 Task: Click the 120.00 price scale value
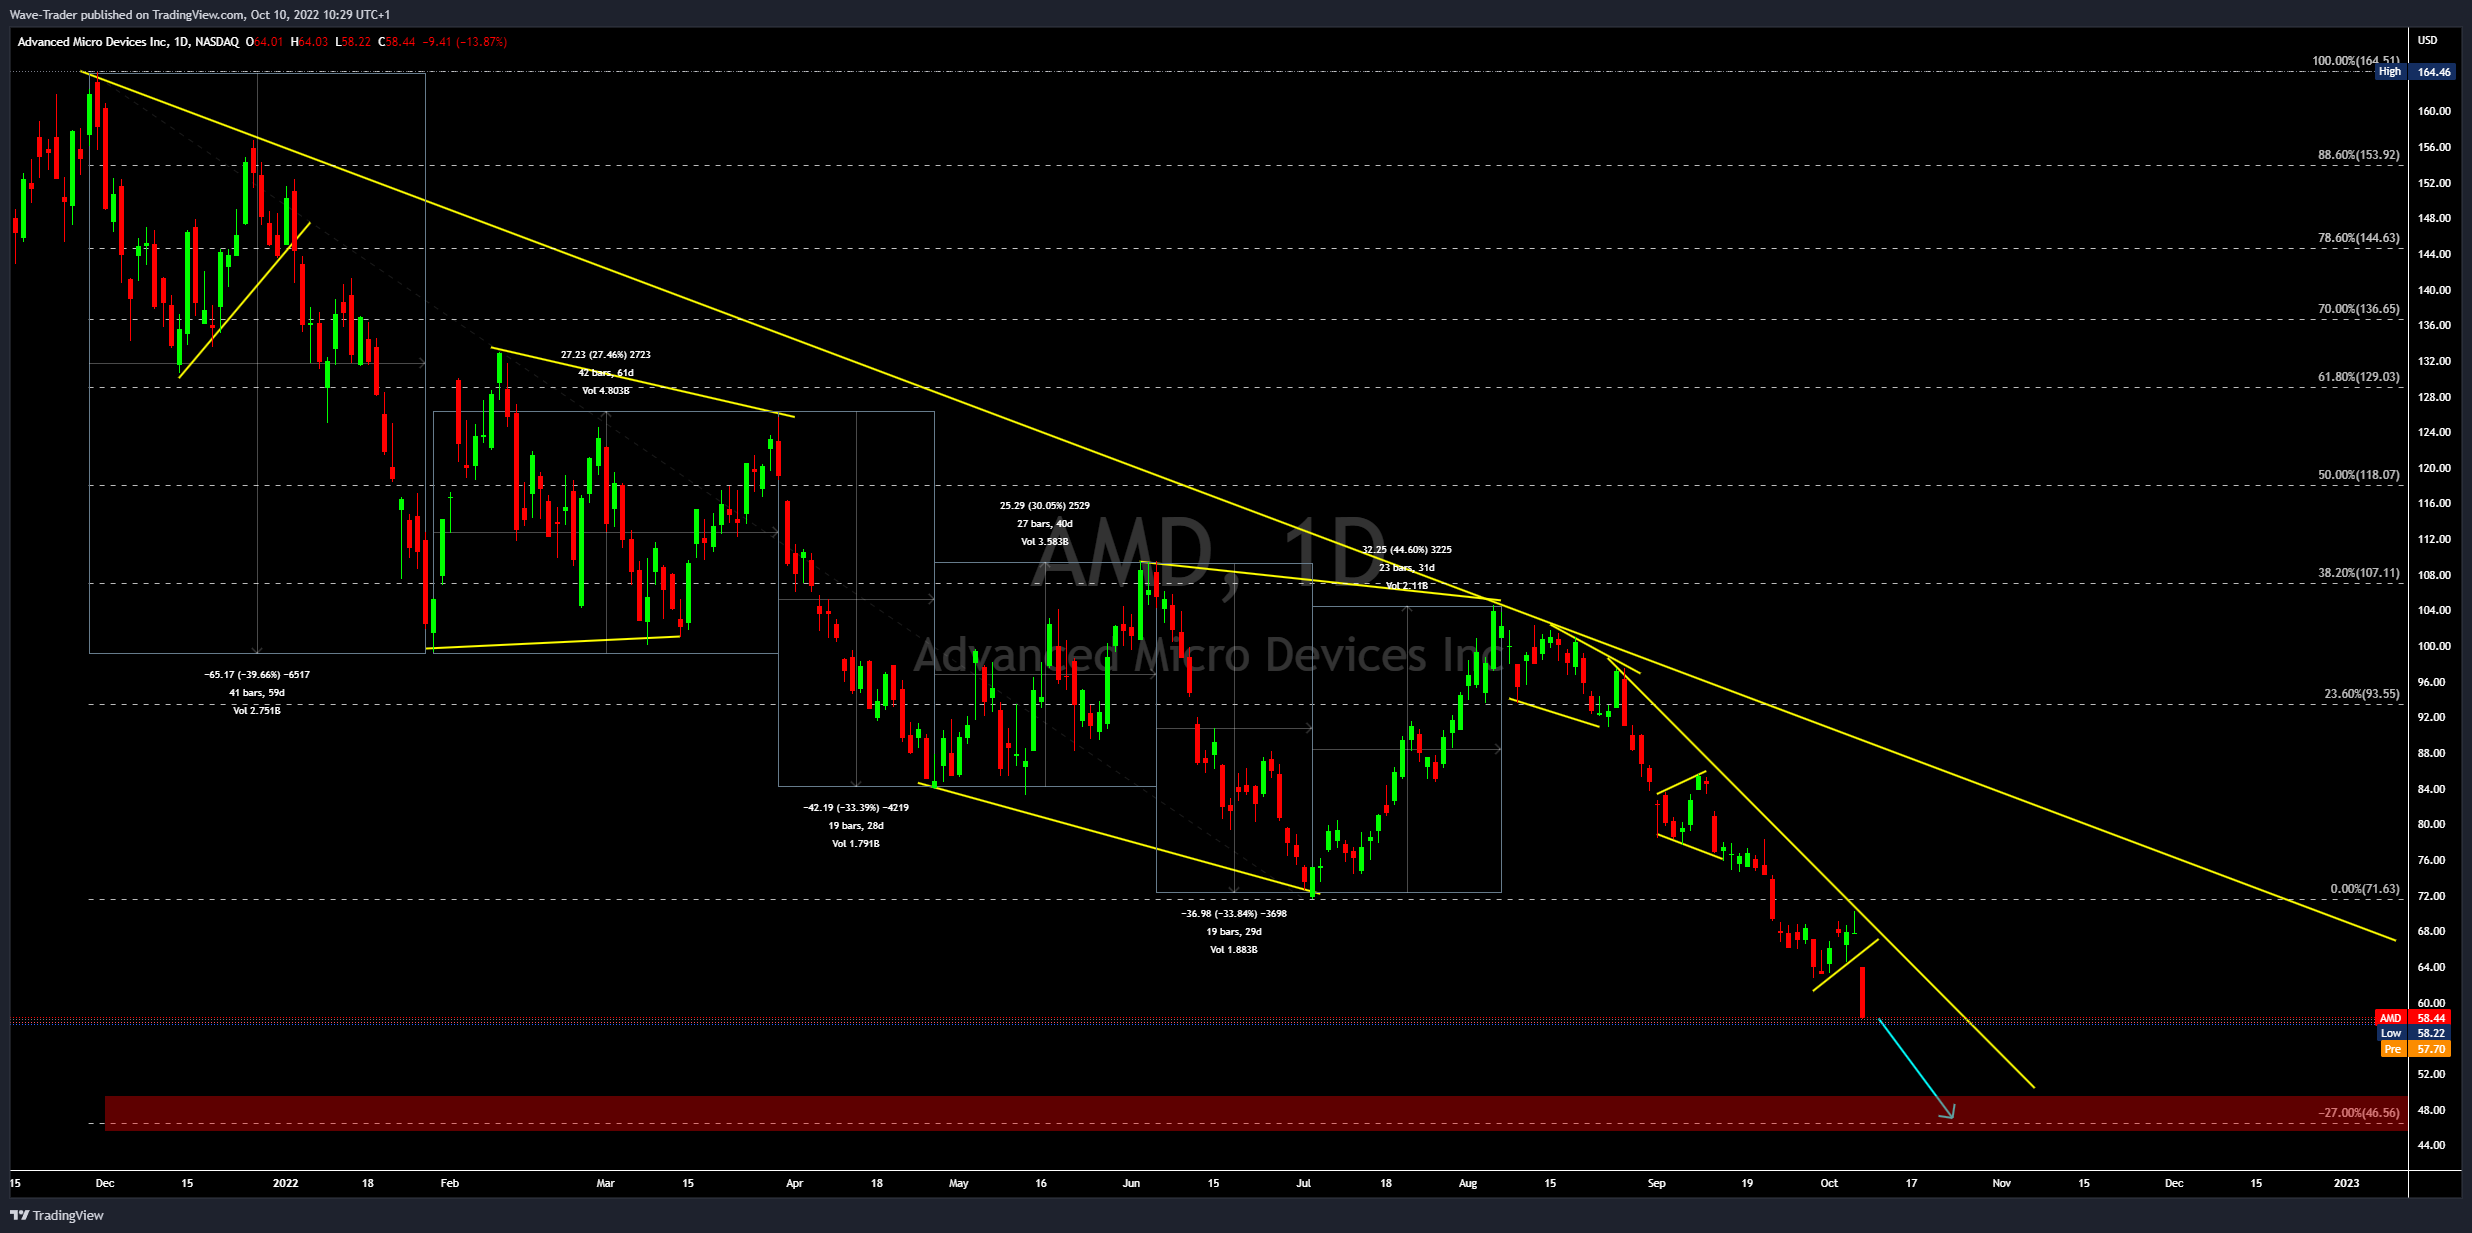pos(2434,468)
